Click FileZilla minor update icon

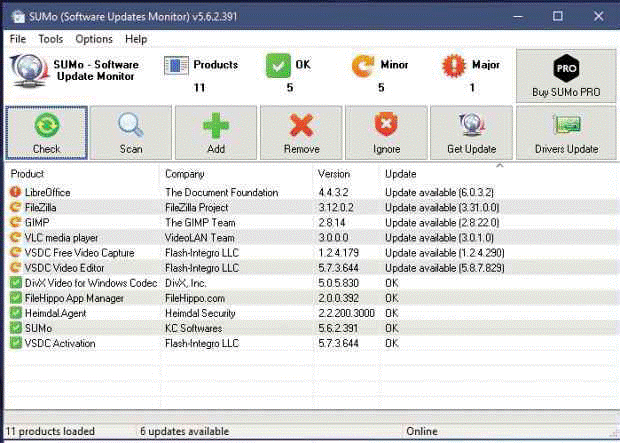[15, 208]
